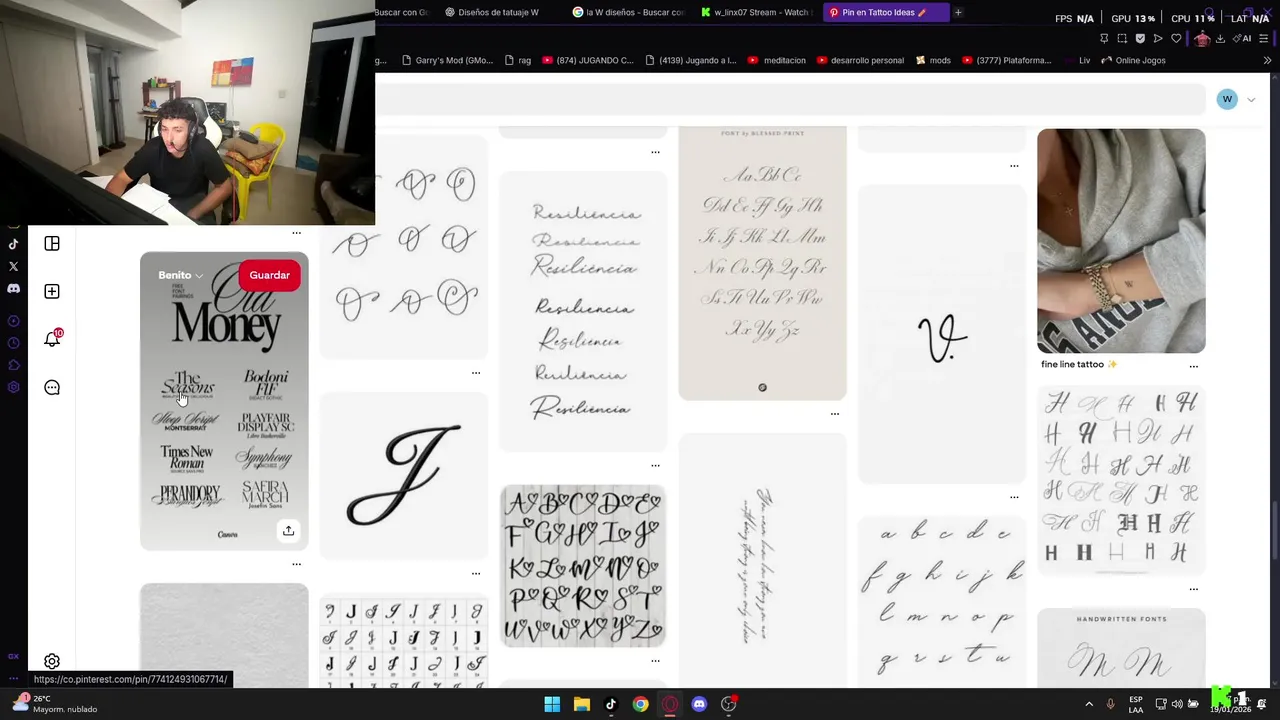The height and width of the screenshot is (720, 1280).
Task: Open the mods bookmark
Action: [933, 60]
